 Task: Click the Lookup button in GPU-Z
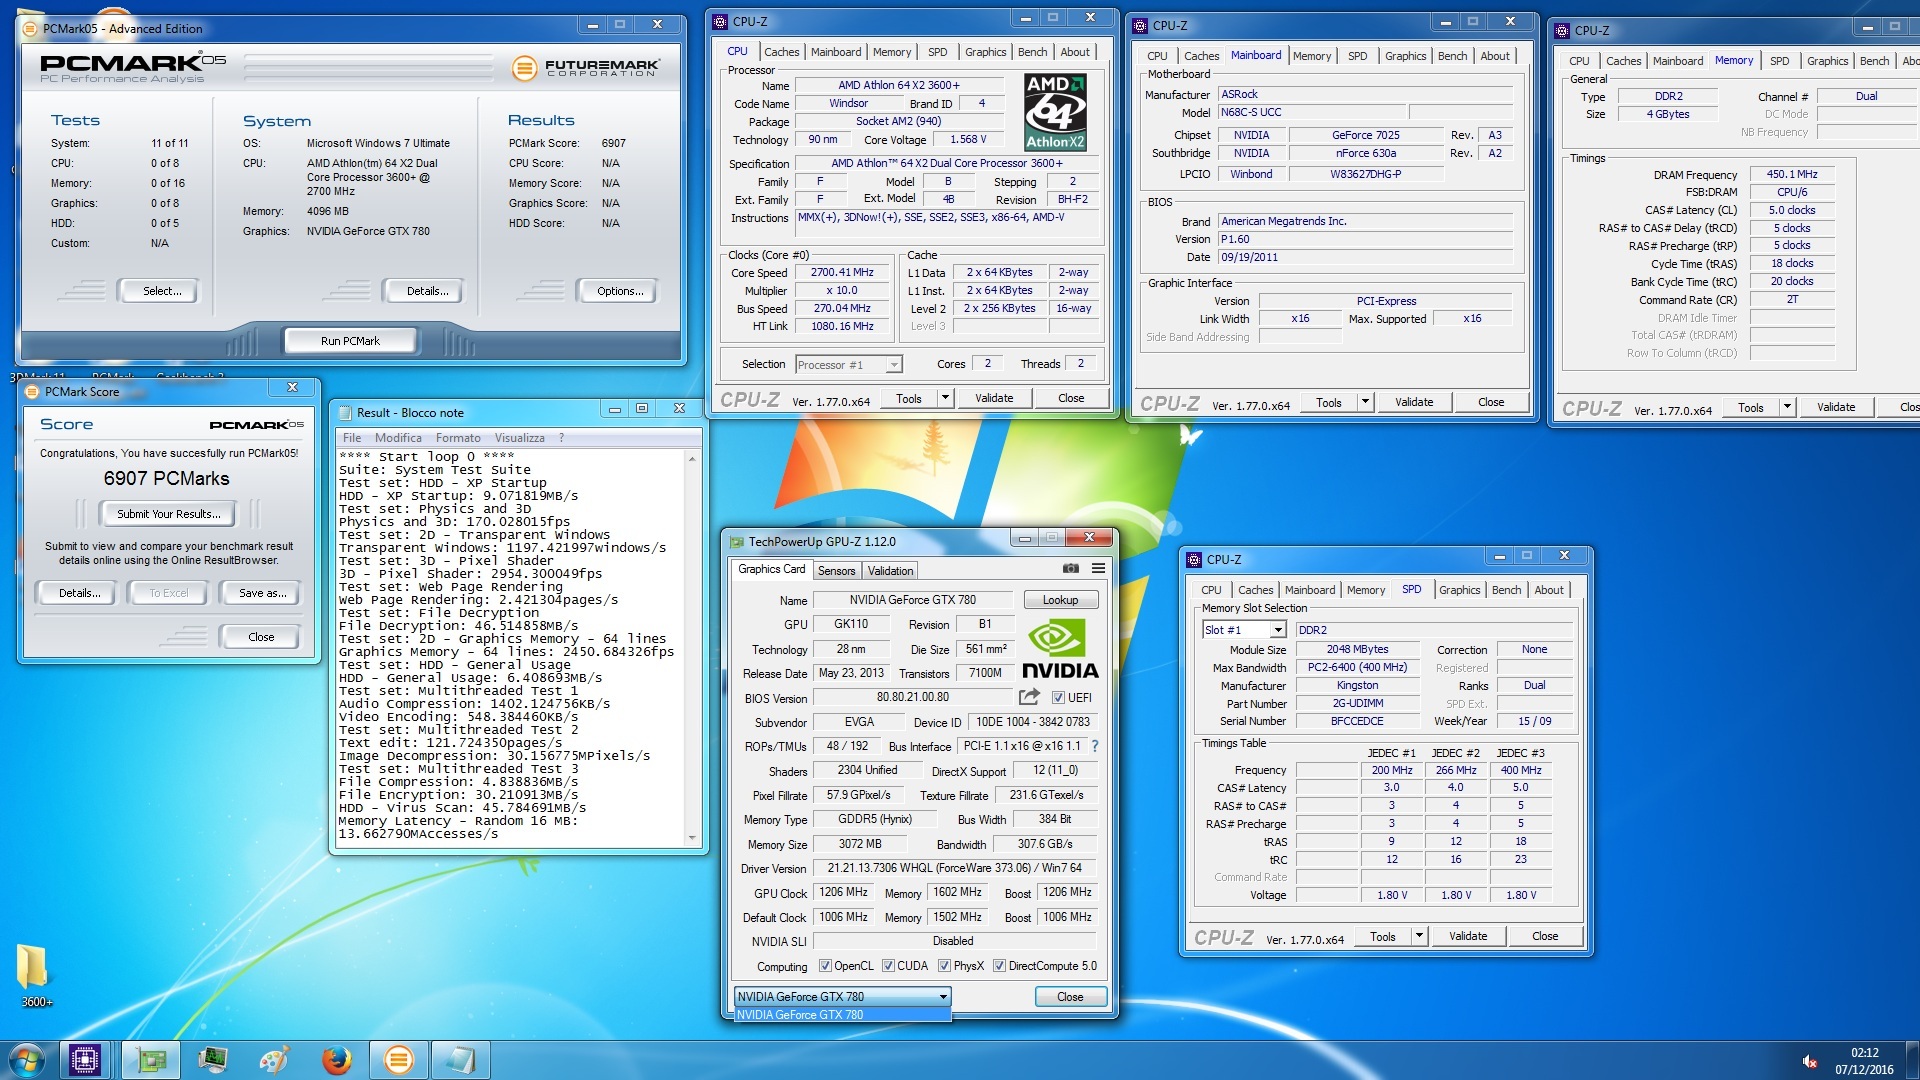tap(1060, 600)
